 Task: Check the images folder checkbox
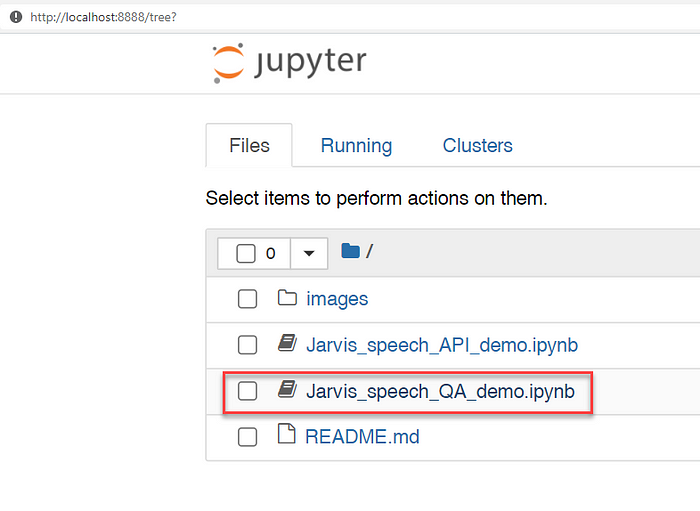click(247, 299)
